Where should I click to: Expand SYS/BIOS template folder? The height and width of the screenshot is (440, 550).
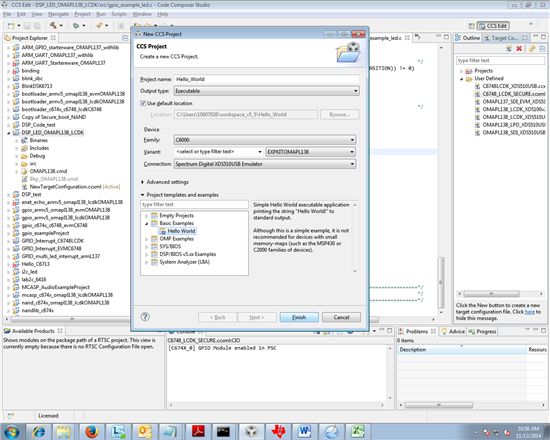point(147,247)
